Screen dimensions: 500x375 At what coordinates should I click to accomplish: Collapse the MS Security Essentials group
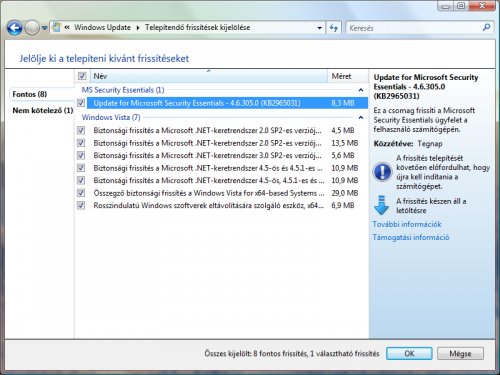(361, 90)
